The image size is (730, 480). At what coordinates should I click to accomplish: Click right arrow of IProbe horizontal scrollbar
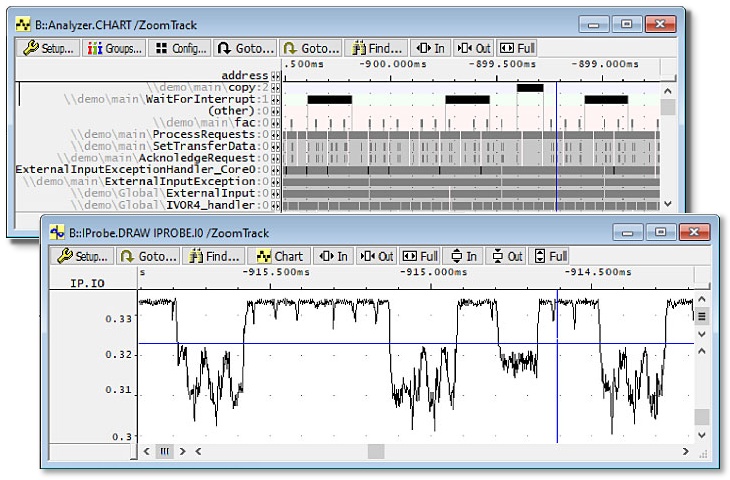point(685,452)
